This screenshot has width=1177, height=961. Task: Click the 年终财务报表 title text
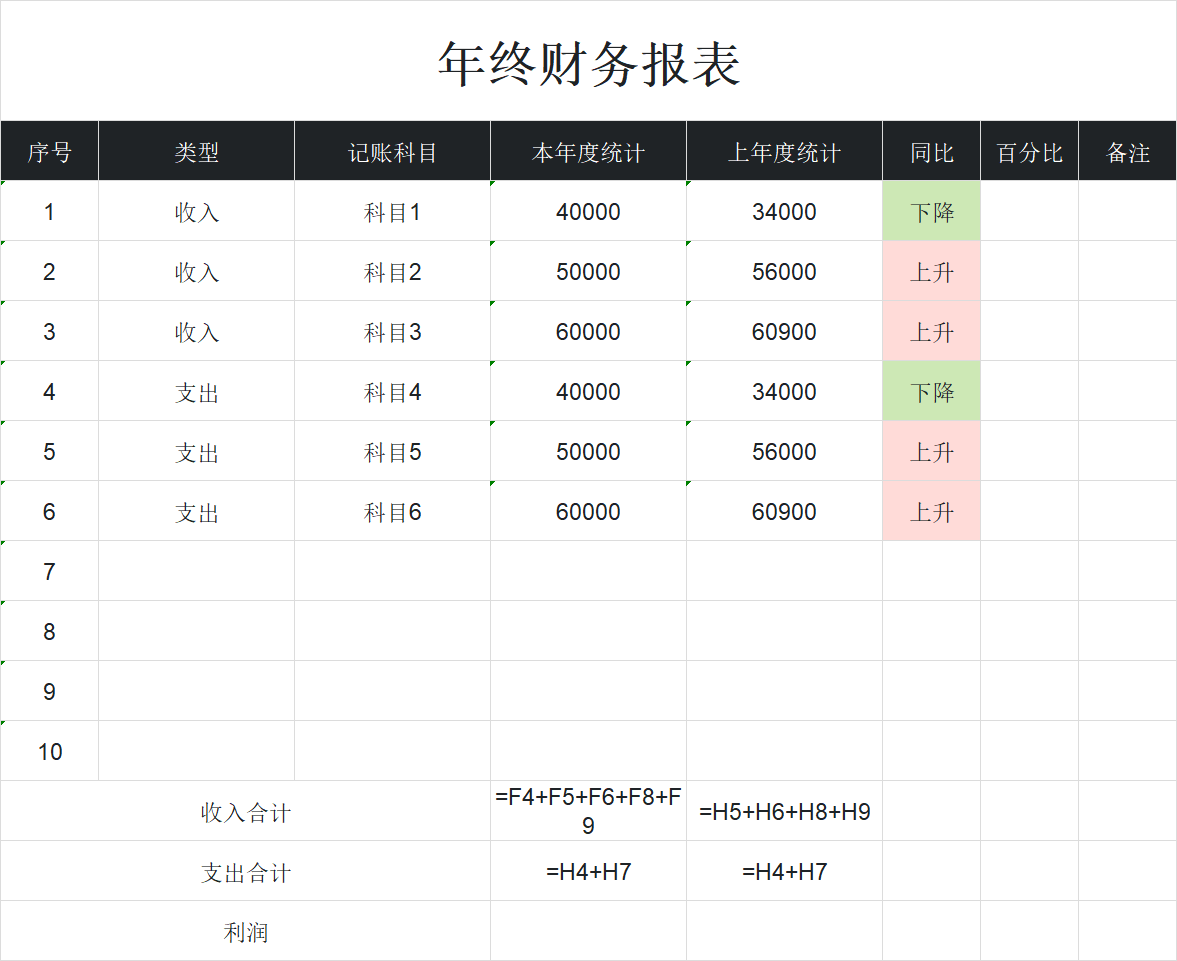588,60
